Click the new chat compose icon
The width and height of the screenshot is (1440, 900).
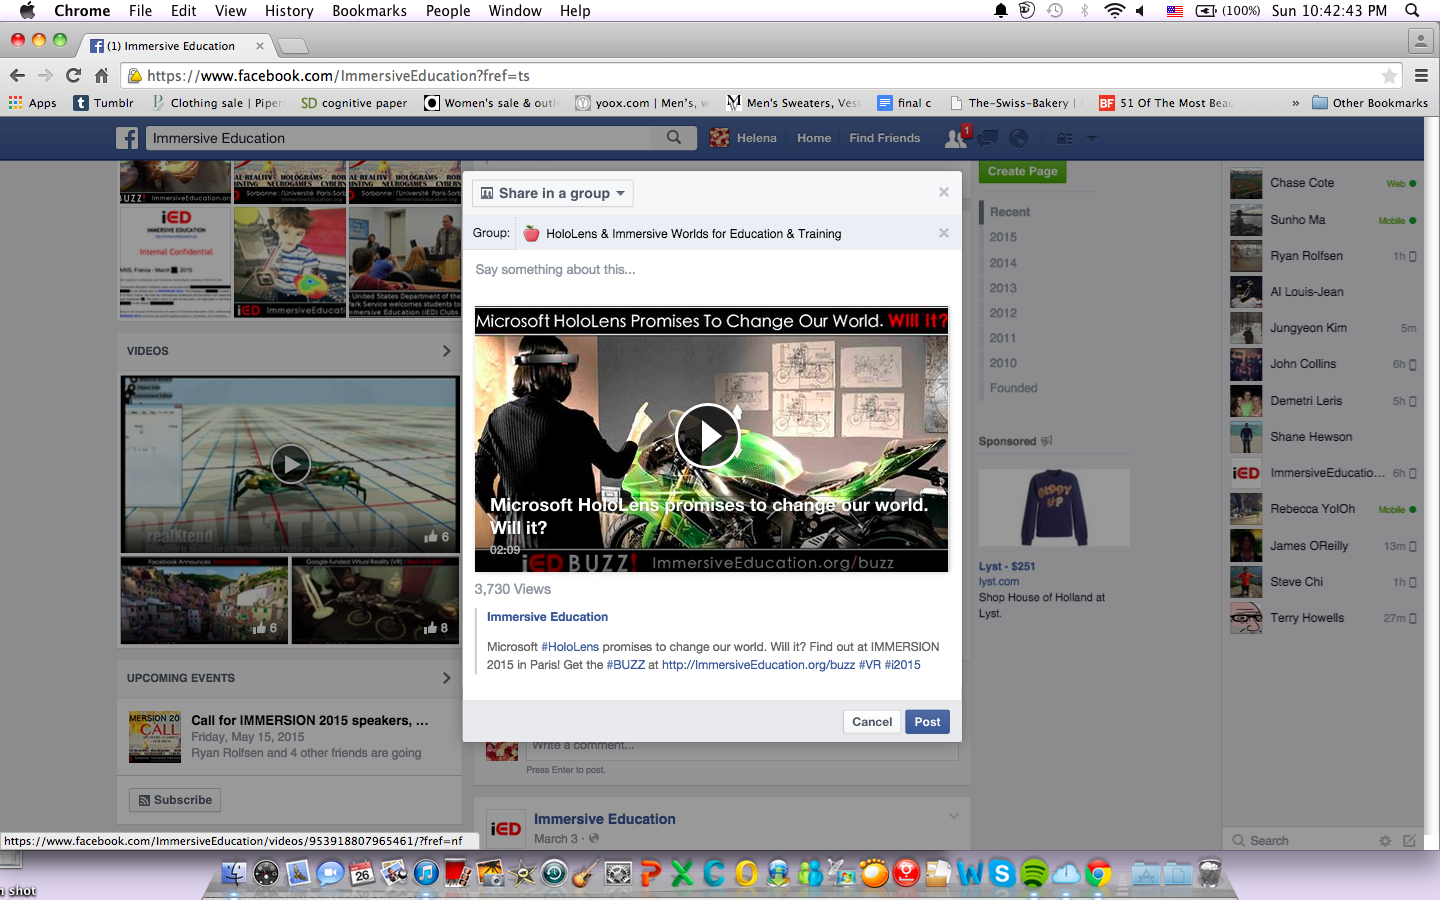coord(1409,841)
